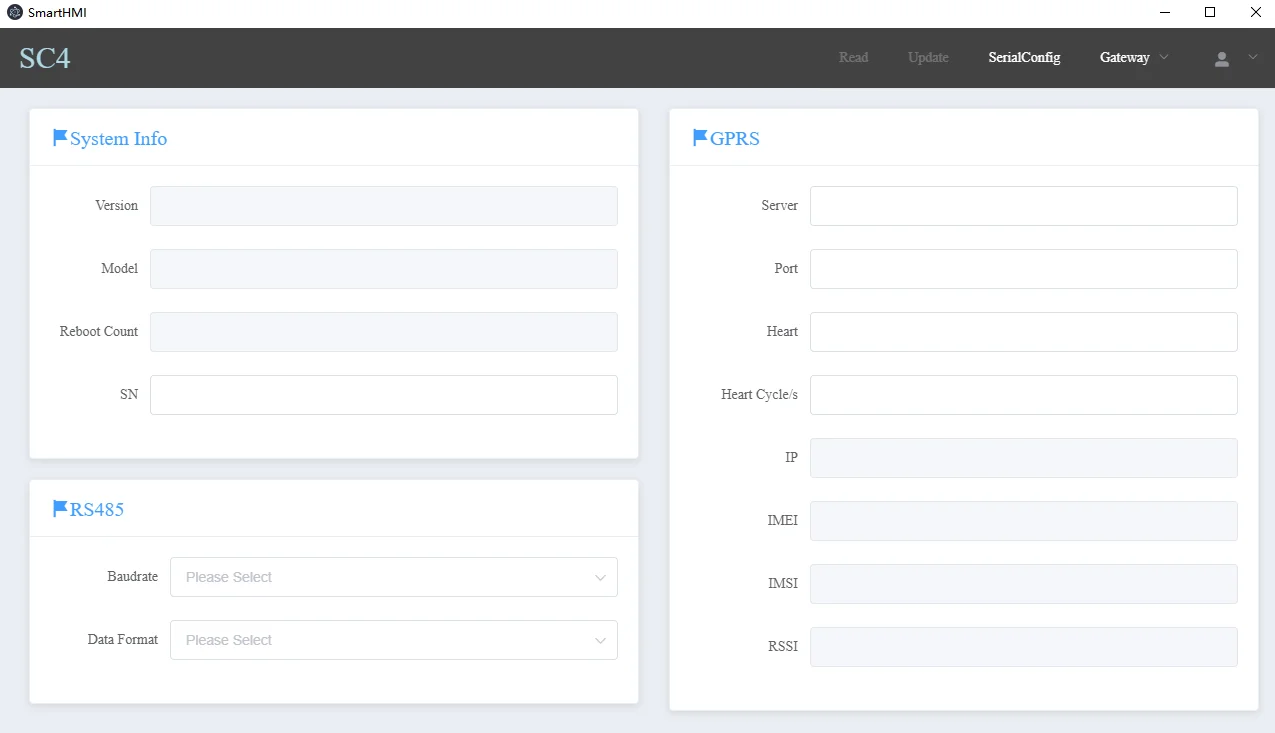
Task: Click the SmartHMI app icon in title bar
Action: [15, 13]
